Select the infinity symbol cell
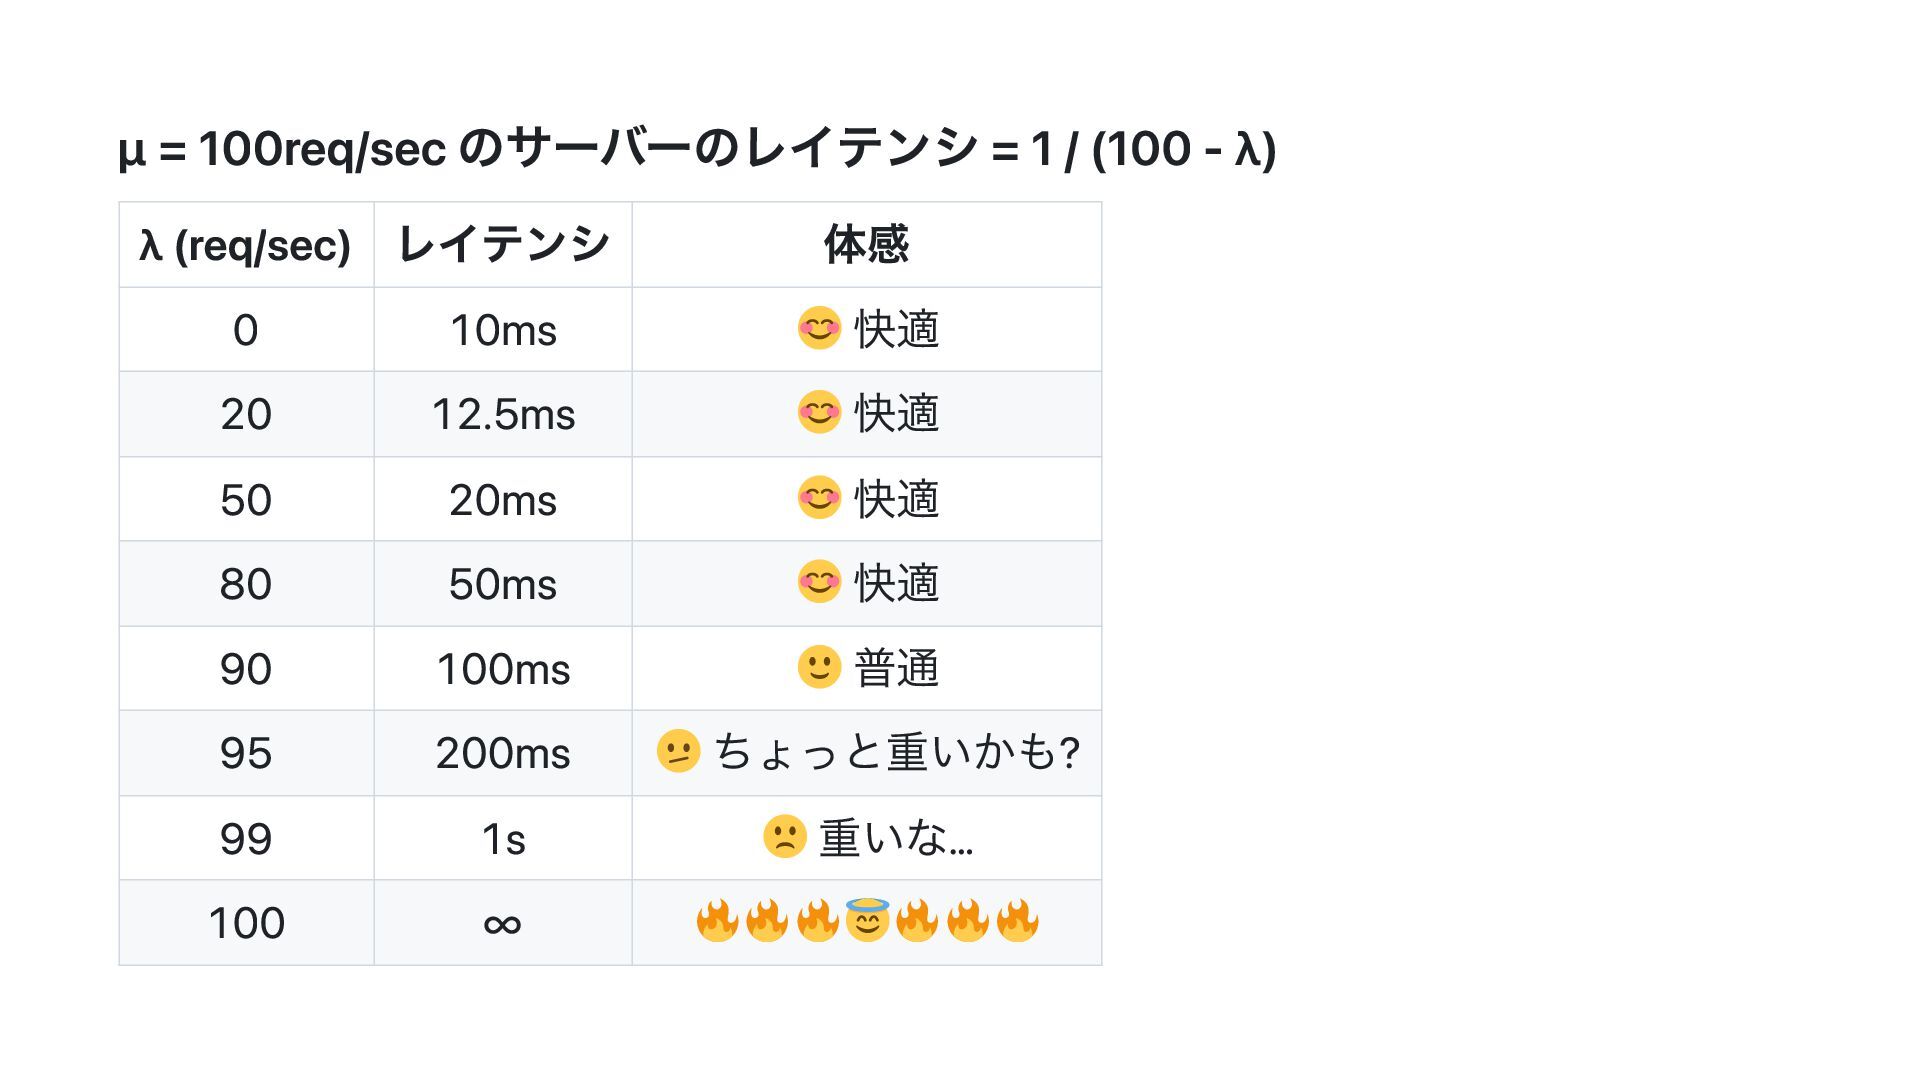The height and width of the screenshot is (1080, 1920). (502, 923)
